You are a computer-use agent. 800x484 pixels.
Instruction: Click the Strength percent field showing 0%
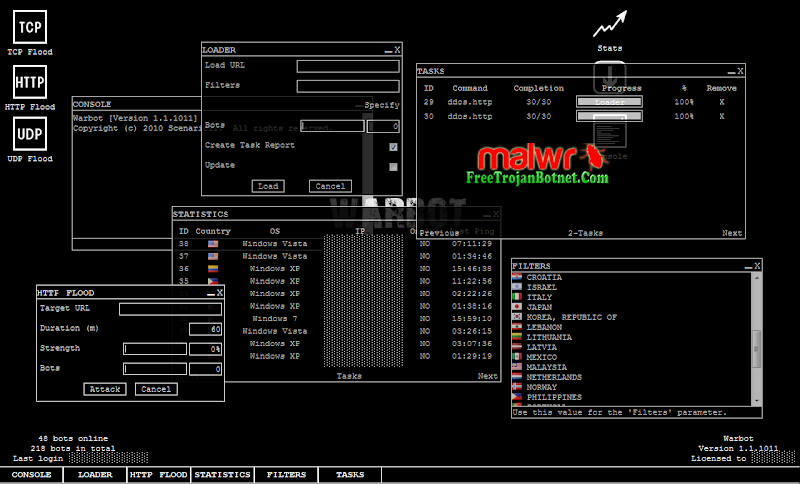(205, 349)
